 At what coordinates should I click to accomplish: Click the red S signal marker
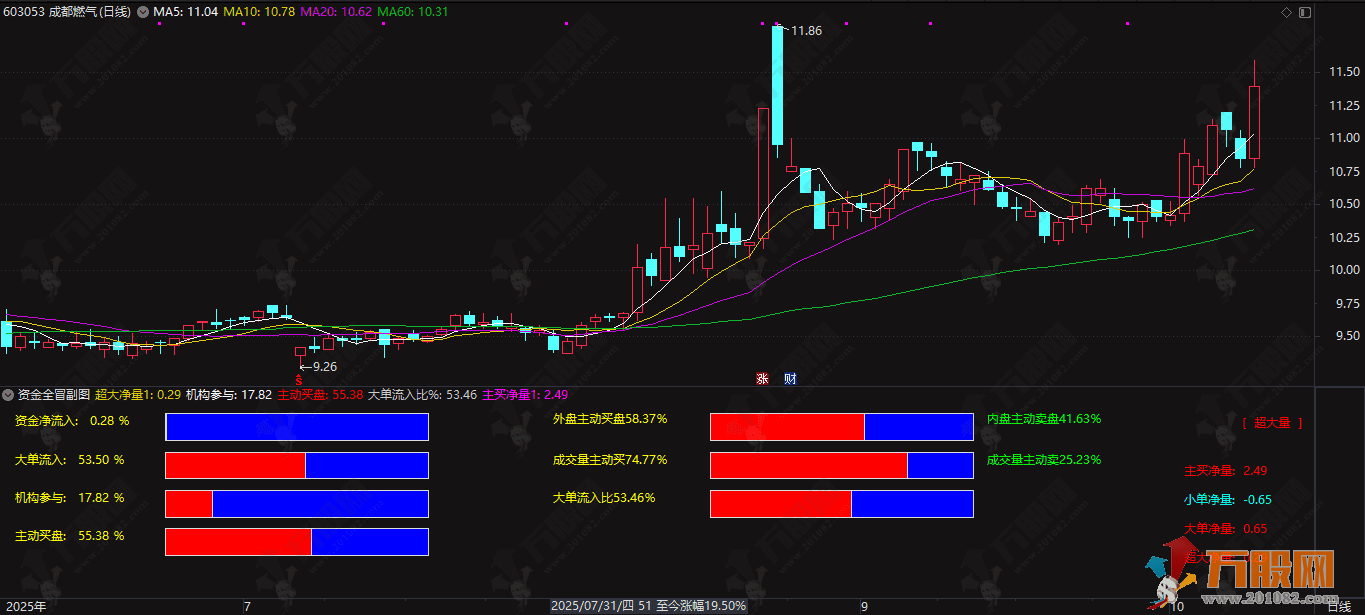coord(297,379)
